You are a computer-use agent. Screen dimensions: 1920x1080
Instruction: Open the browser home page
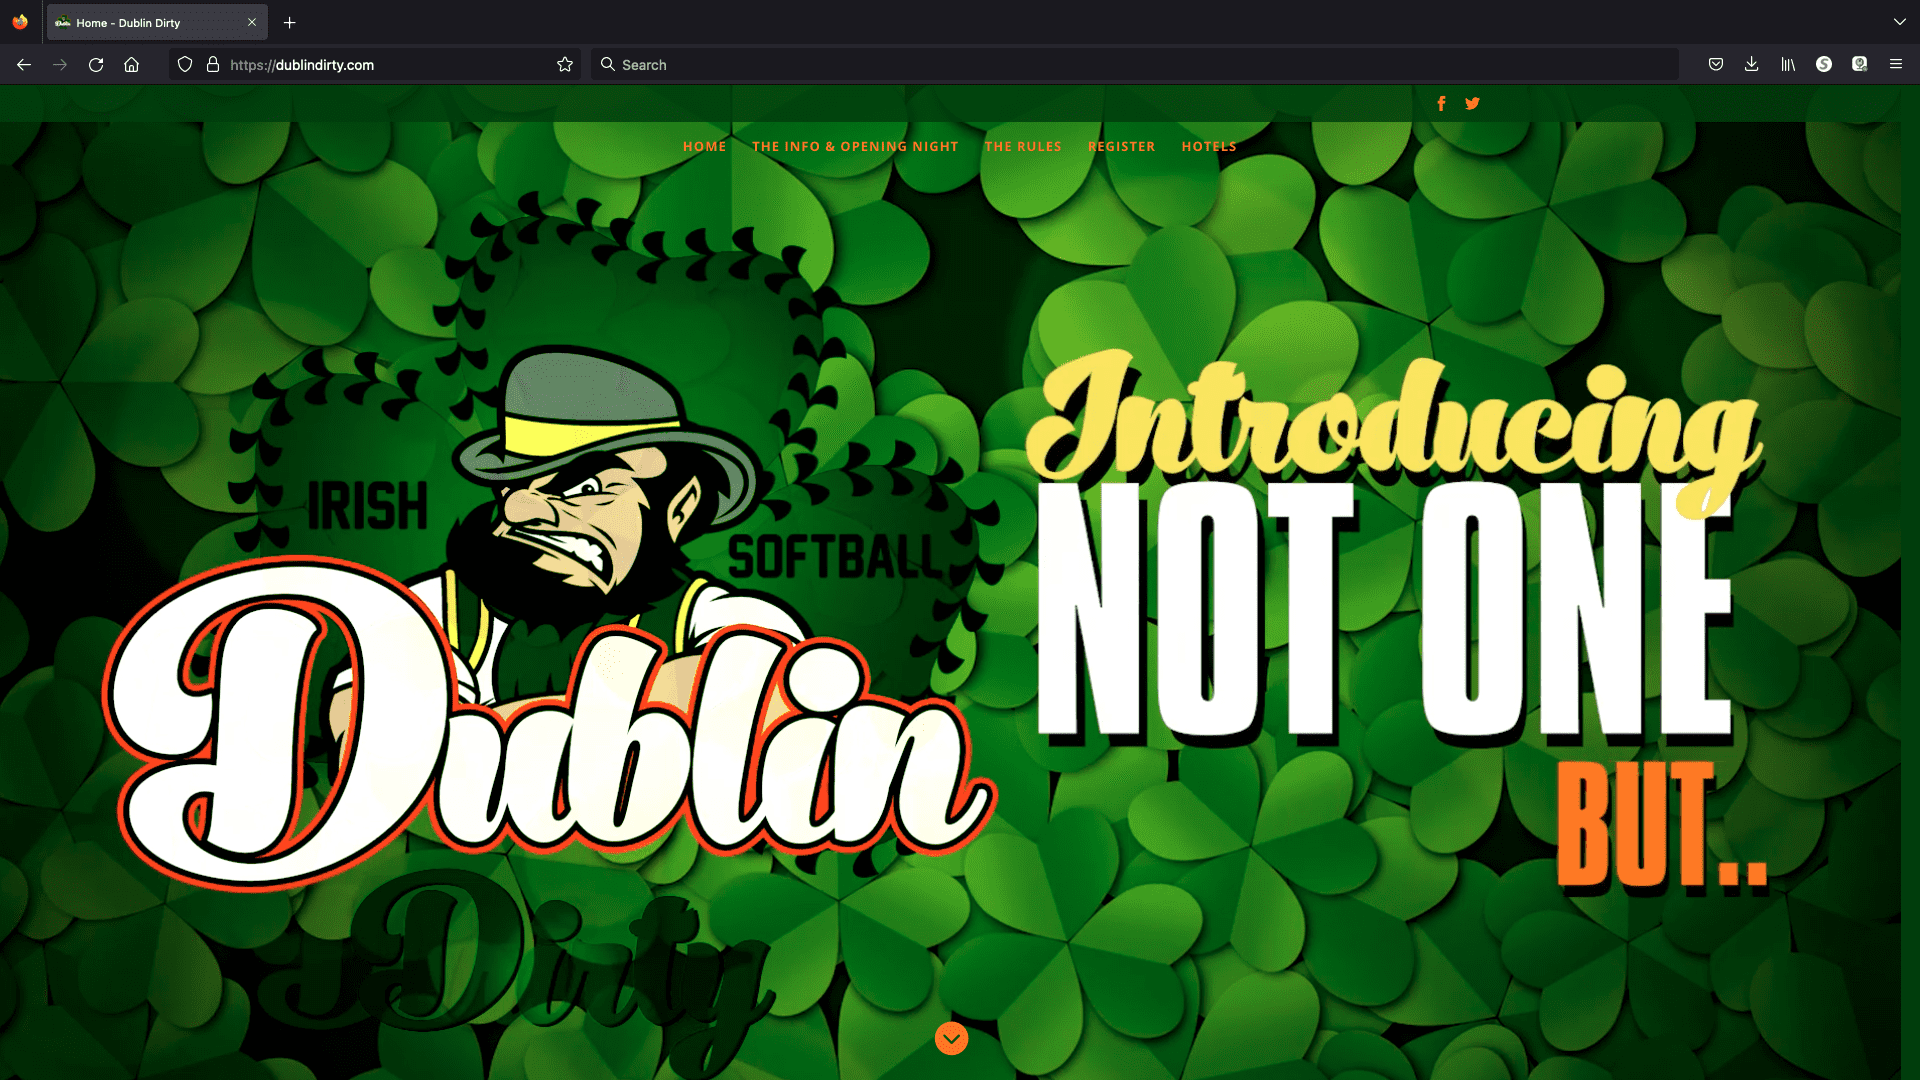point(131,65)
